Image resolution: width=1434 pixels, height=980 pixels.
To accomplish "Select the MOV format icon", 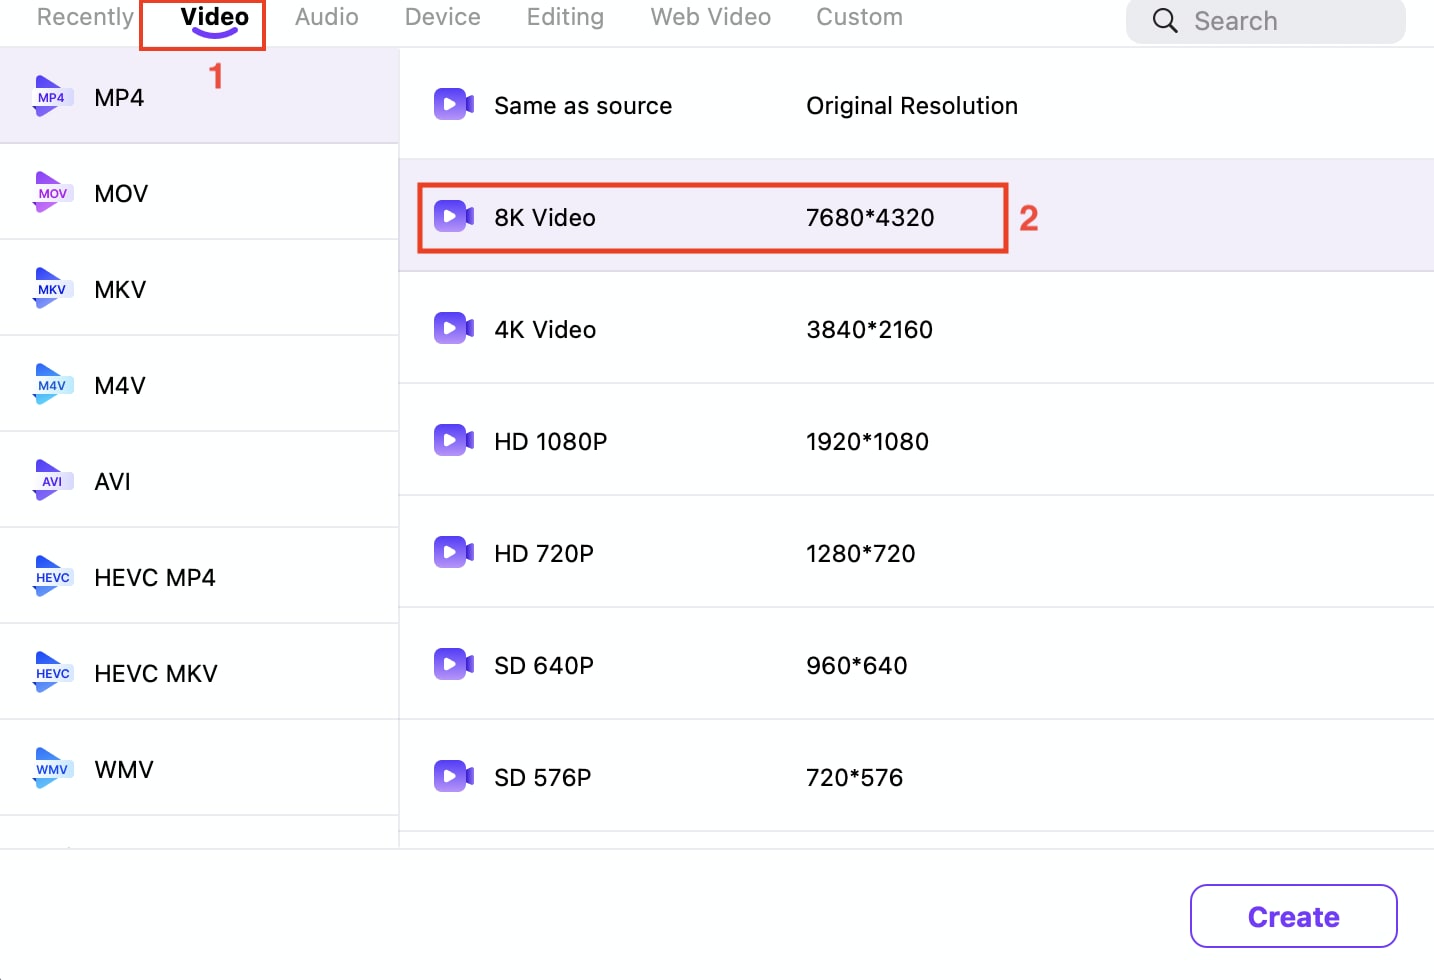I will pos(52,192).
